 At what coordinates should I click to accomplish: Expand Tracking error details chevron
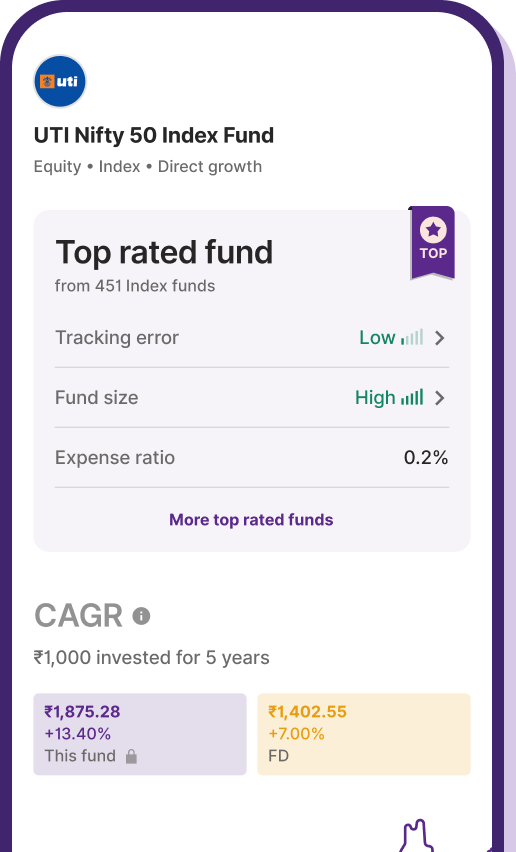(440, 338)
